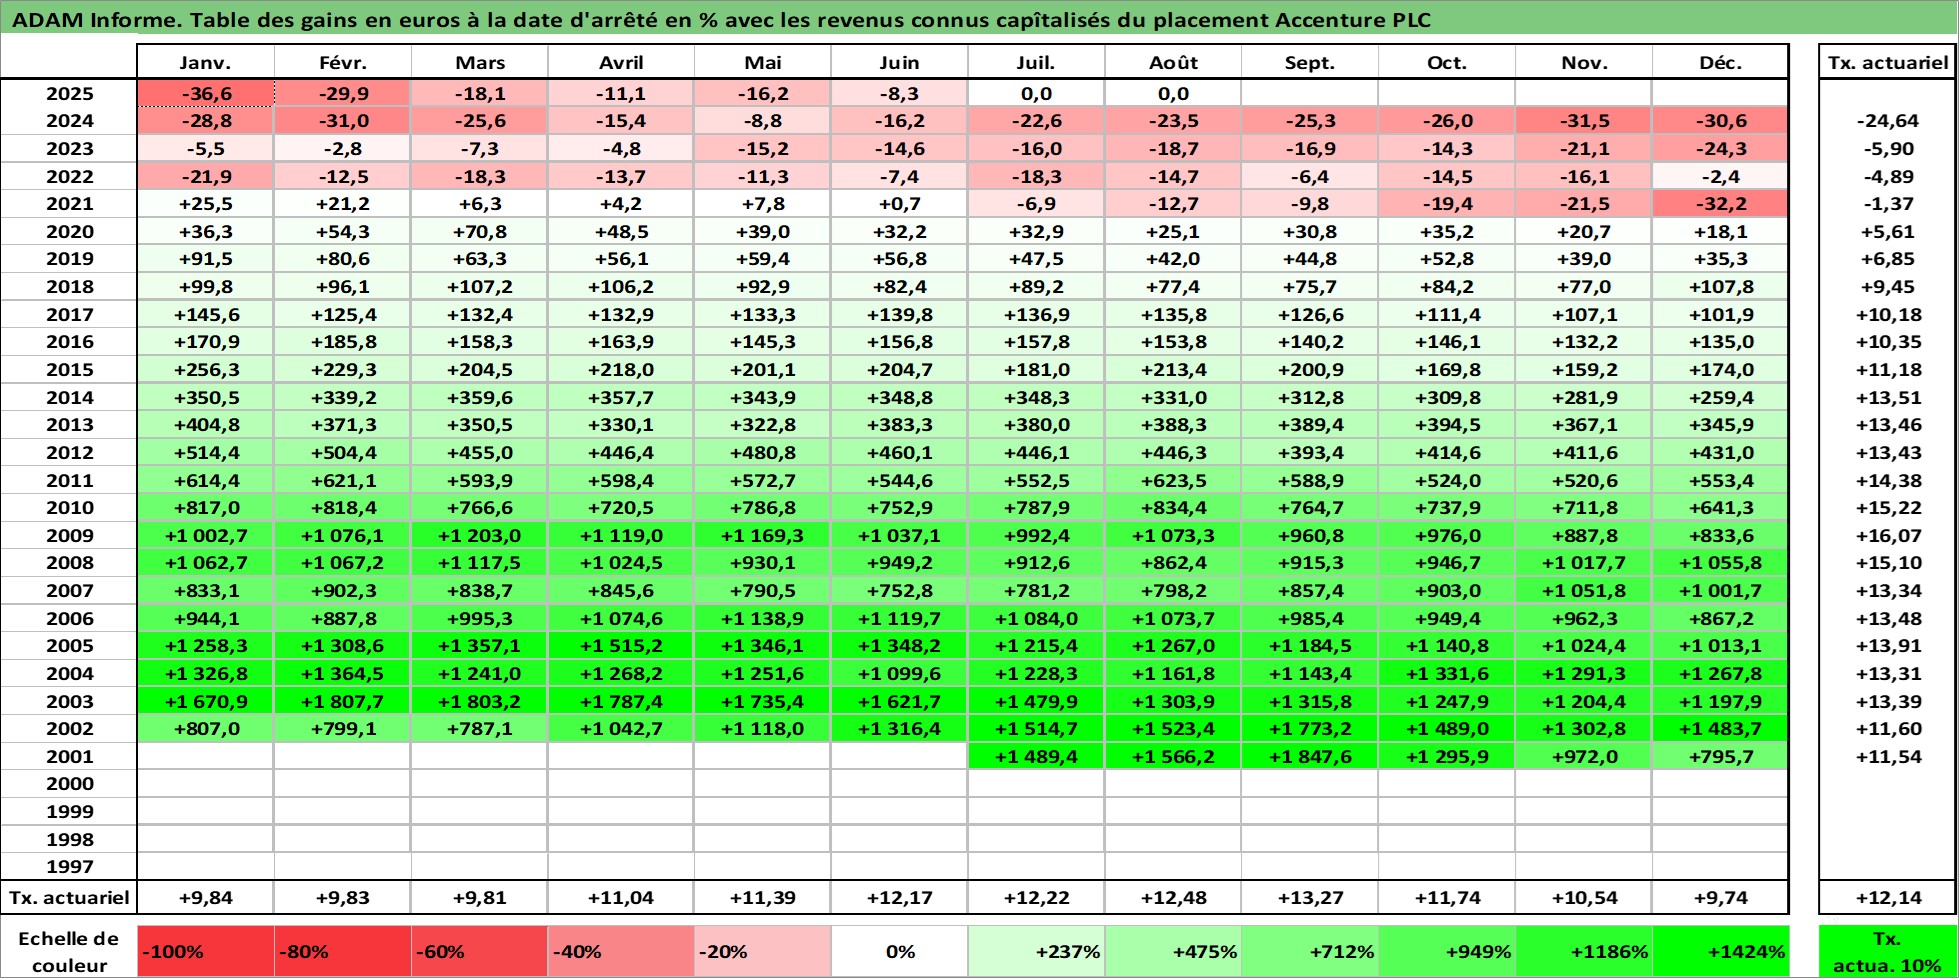The image size is (1959, 978).
Task: Click the 'Sept.' column header
Action: 1309,62
